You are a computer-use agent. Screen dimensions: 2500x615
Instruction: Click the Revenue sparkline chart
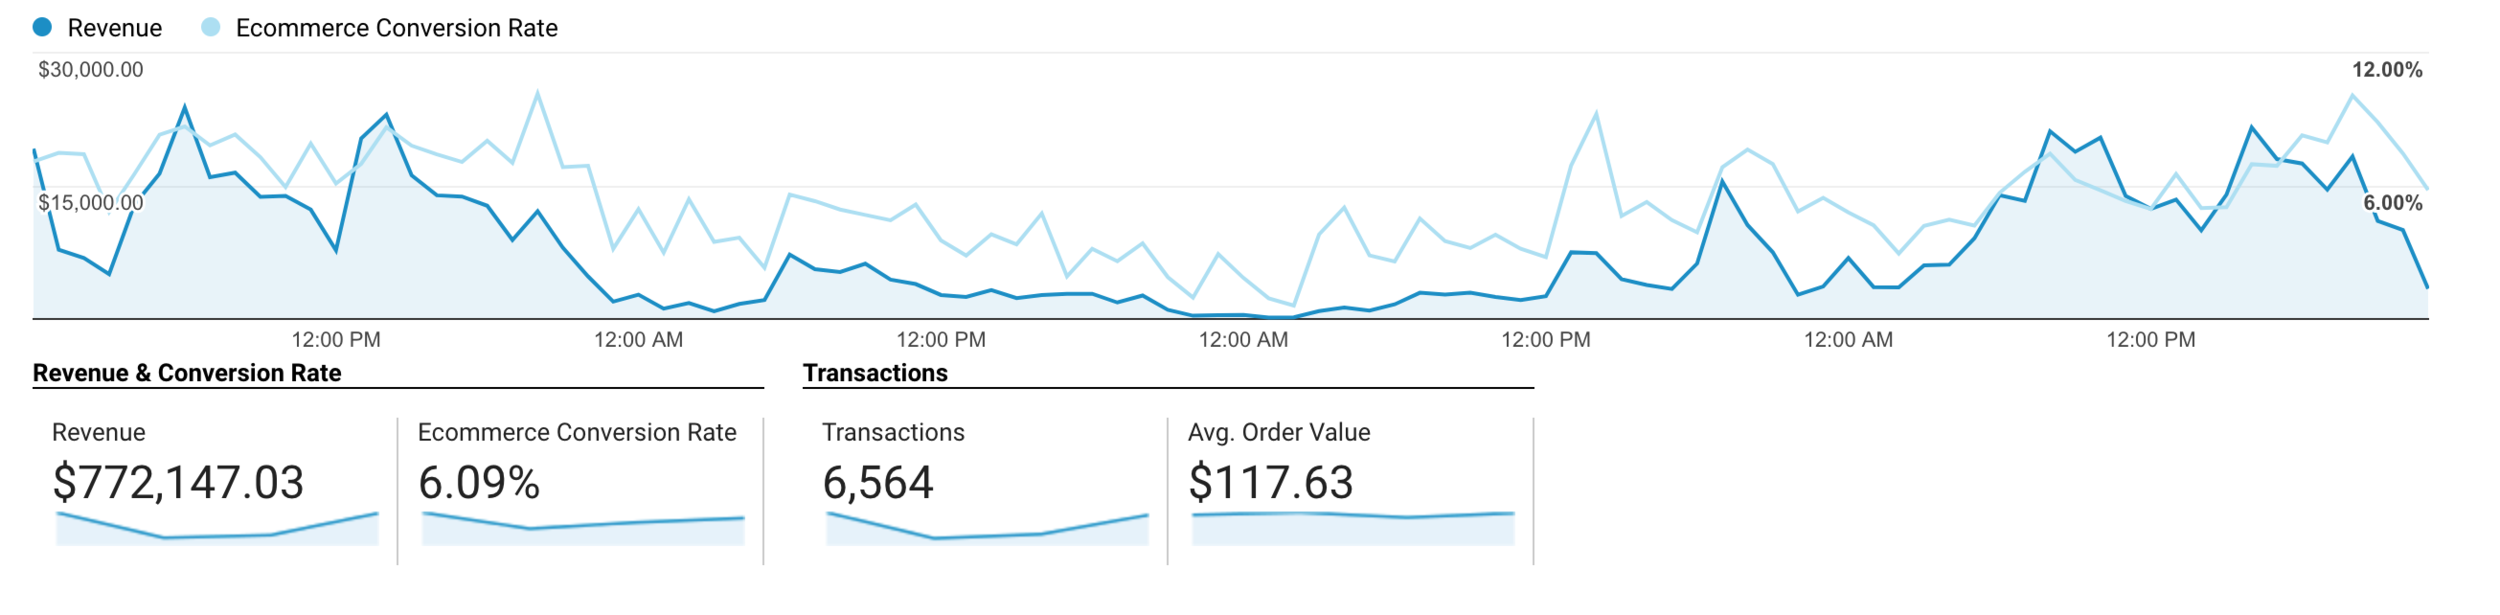pyautogui.click(x=217, y=528)
